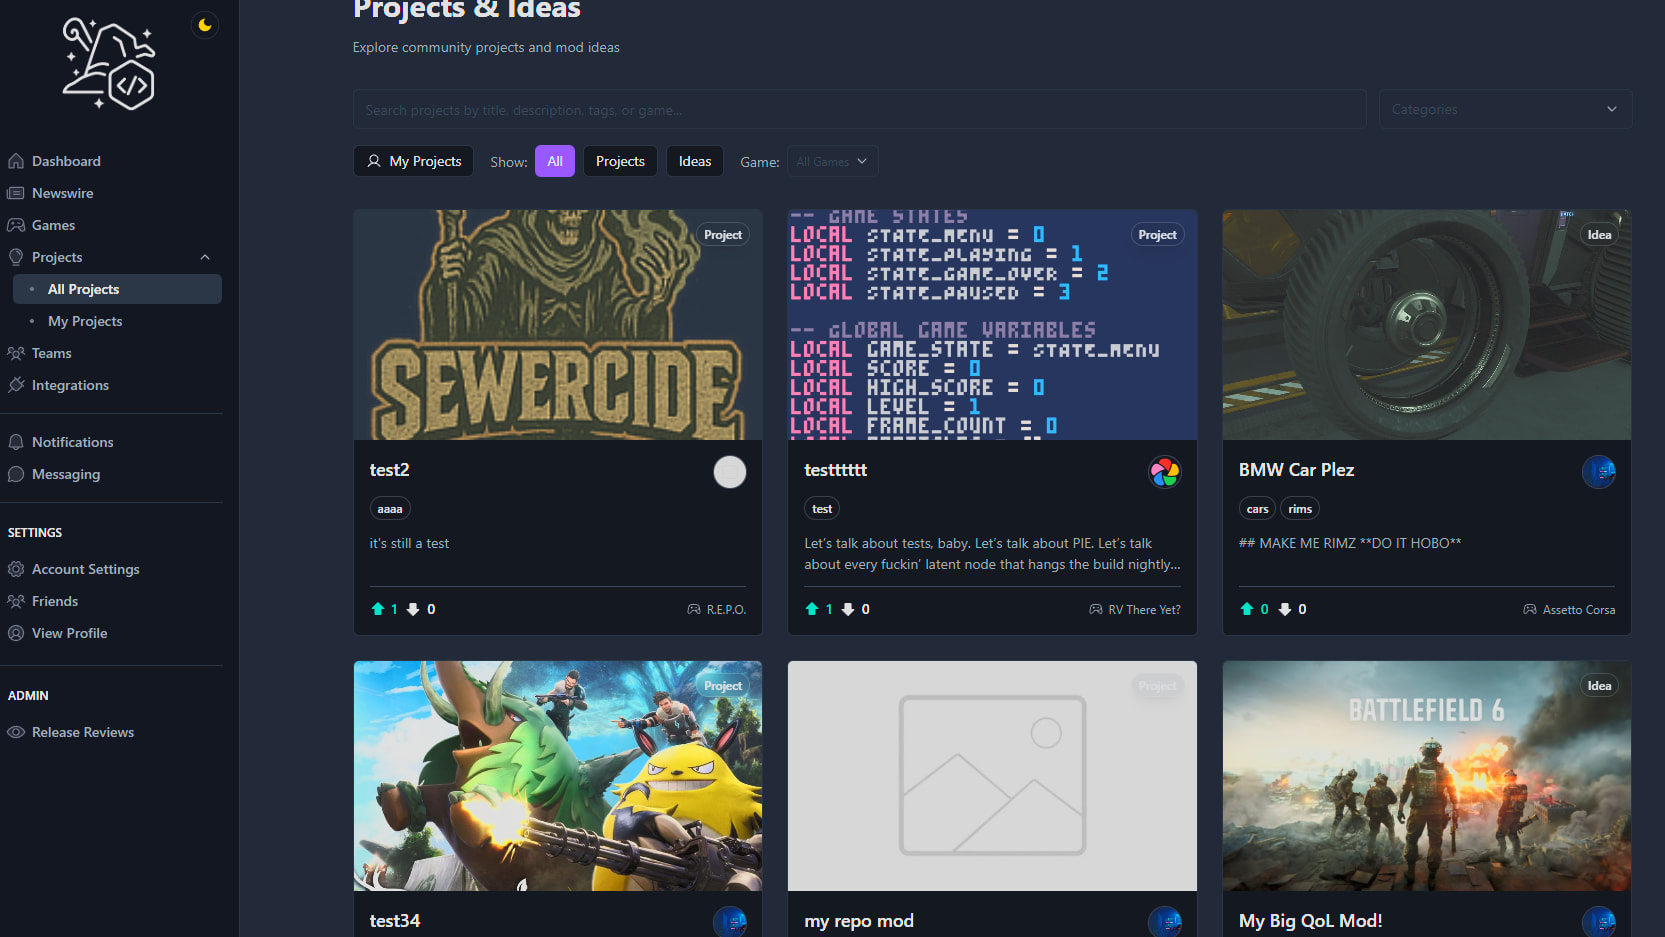Show only Projects filter

[x=620, y=161]
